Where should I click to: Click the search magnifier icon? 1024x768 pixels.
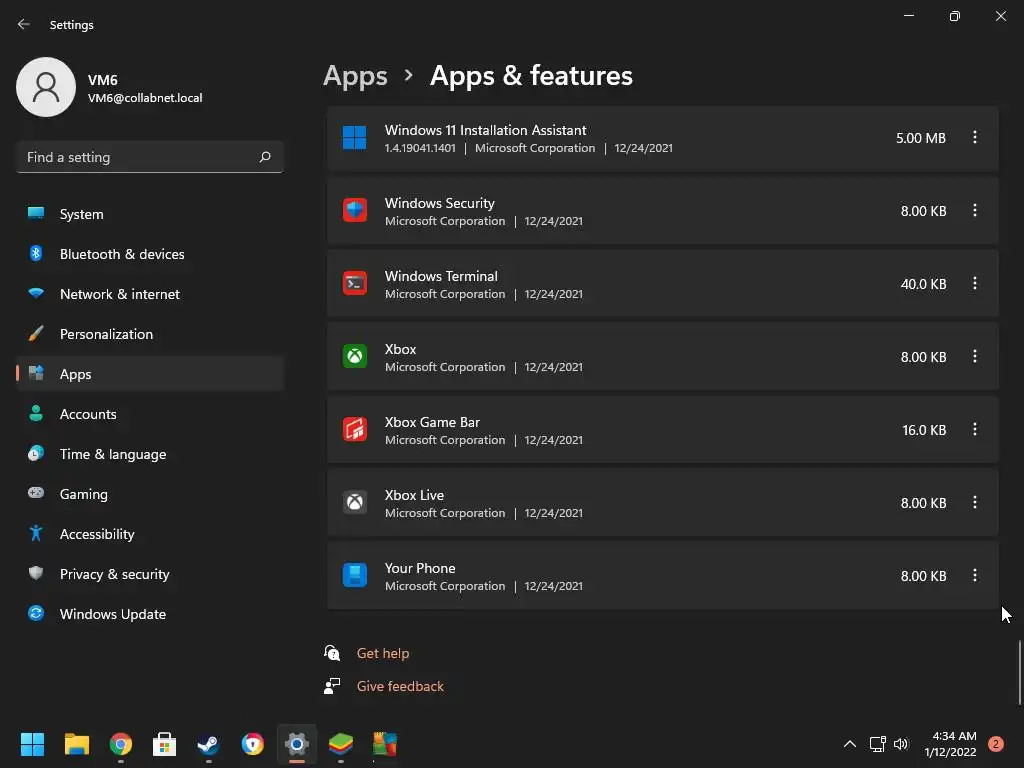pos(264,157)
